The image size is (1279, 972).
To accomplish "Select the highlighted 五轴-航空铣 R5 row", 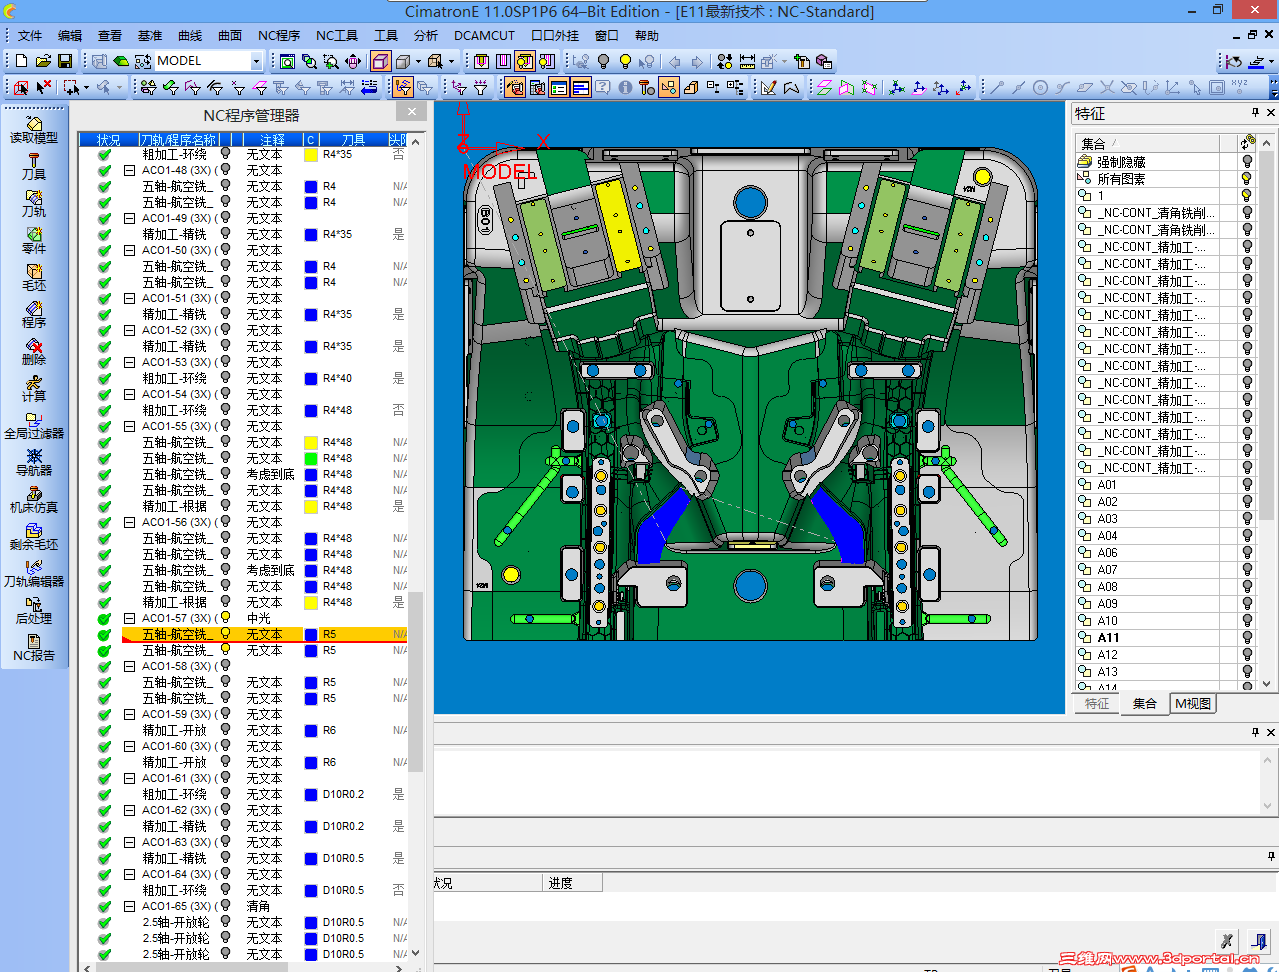I will 264,634.
